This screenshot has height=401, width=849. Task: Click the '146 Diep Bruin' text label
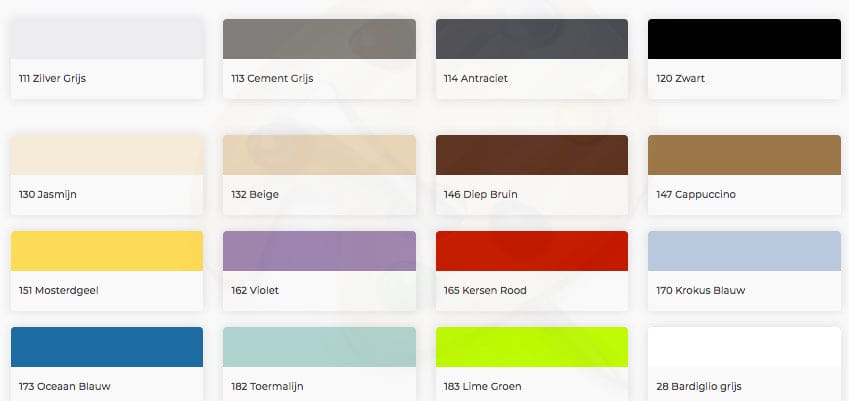481,195
